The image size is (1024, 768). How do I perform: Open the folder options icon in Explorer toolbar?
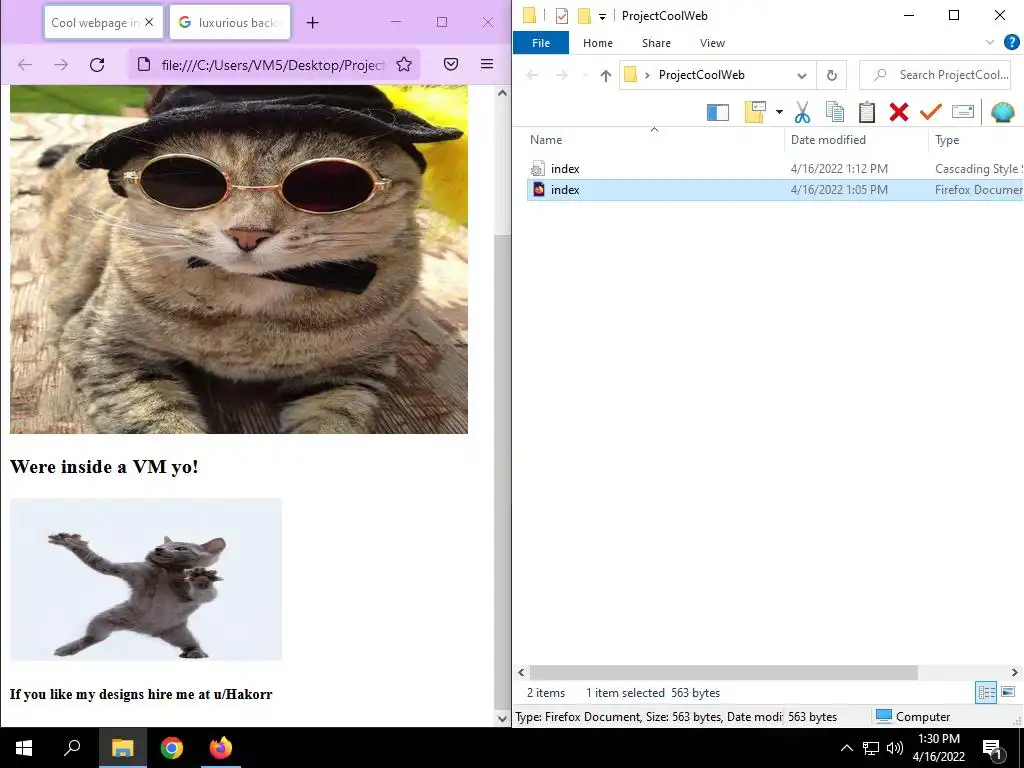[x=755, y=112]
